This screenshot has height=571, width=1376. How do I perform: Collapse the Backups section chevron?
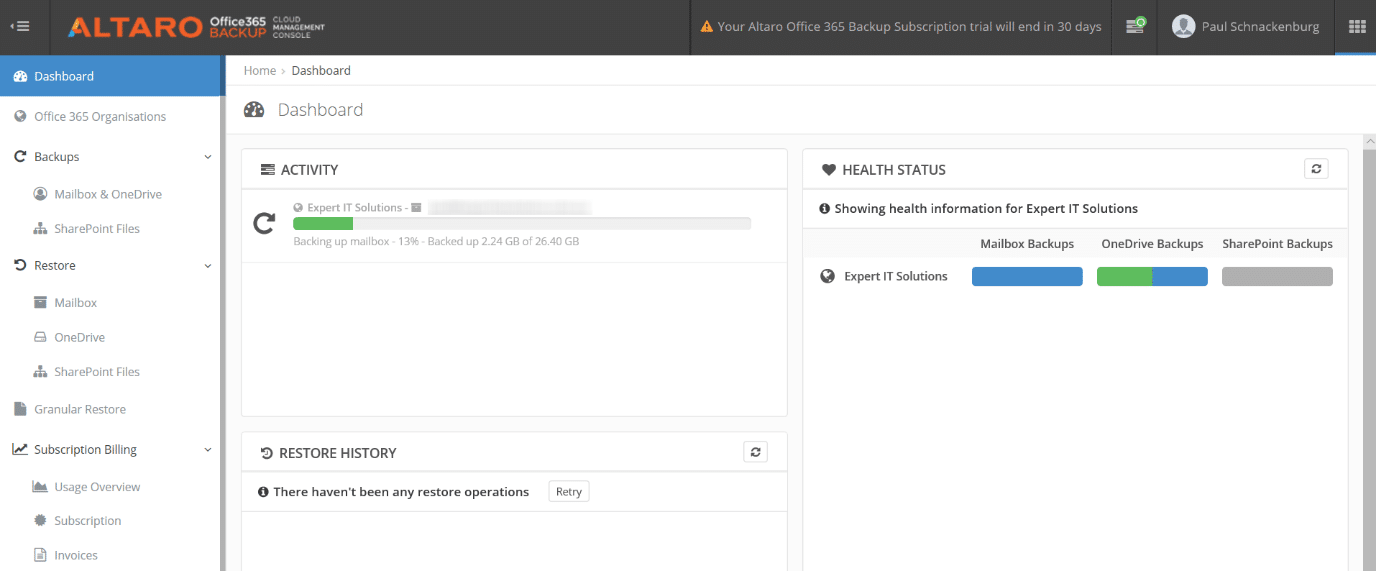208,157
